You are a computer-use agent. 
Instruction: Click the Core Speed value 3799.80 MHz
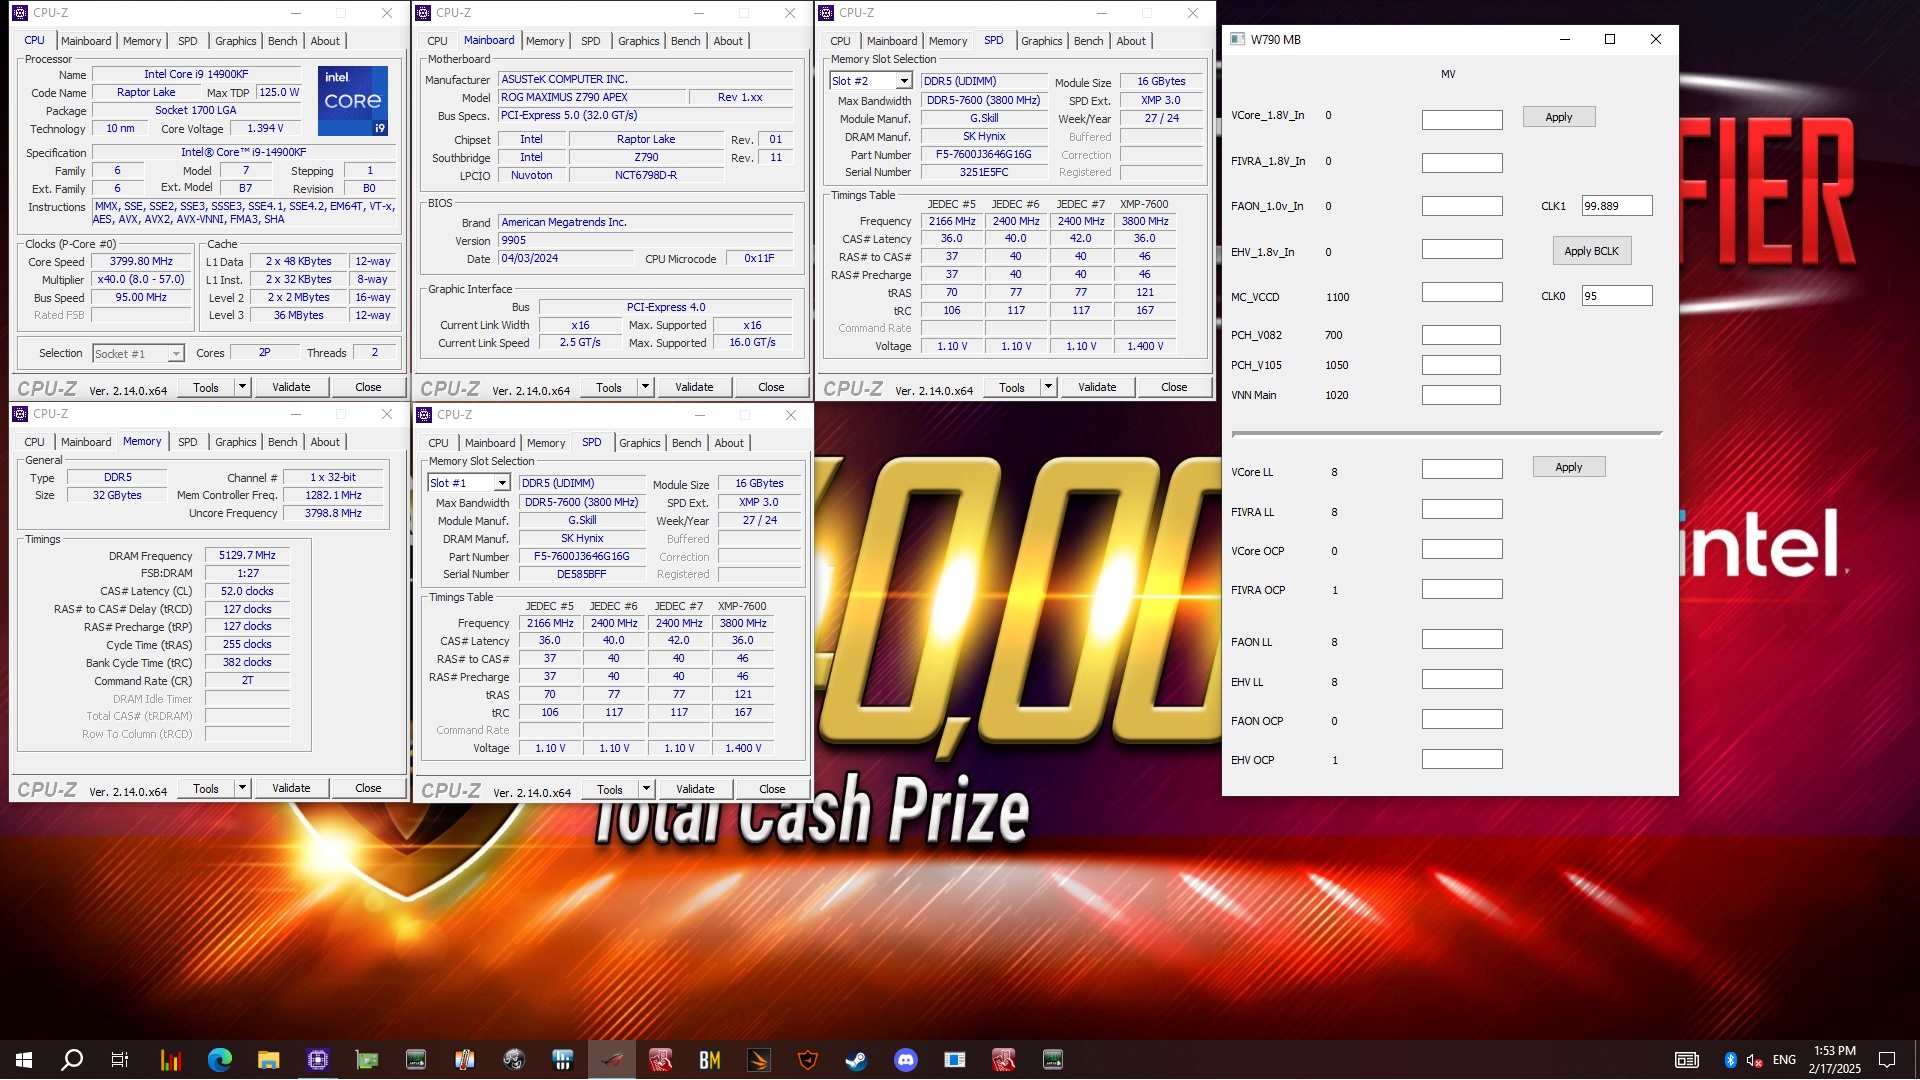click(141, 261)
